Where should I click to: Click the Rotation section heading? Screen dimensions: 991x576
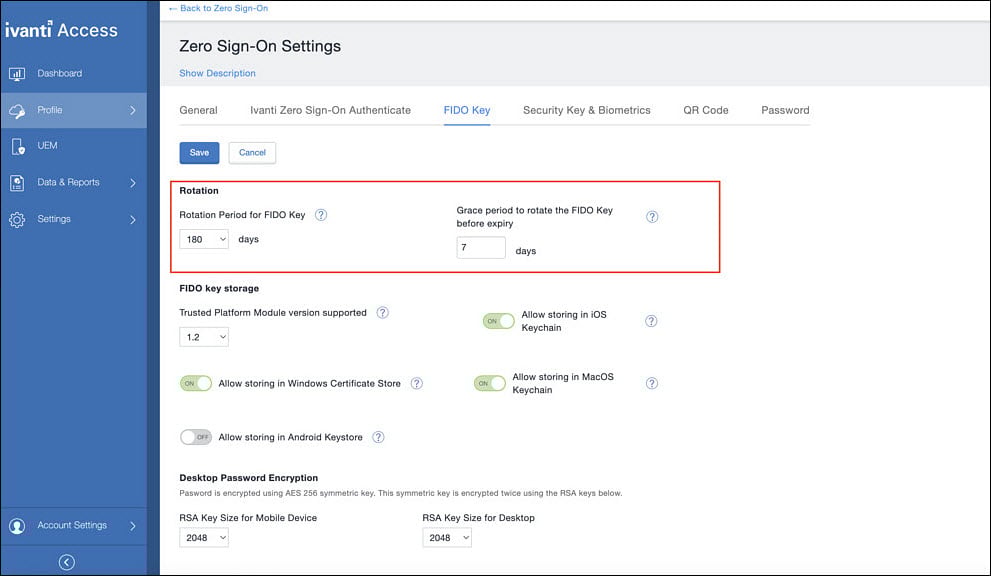(199, 190)
